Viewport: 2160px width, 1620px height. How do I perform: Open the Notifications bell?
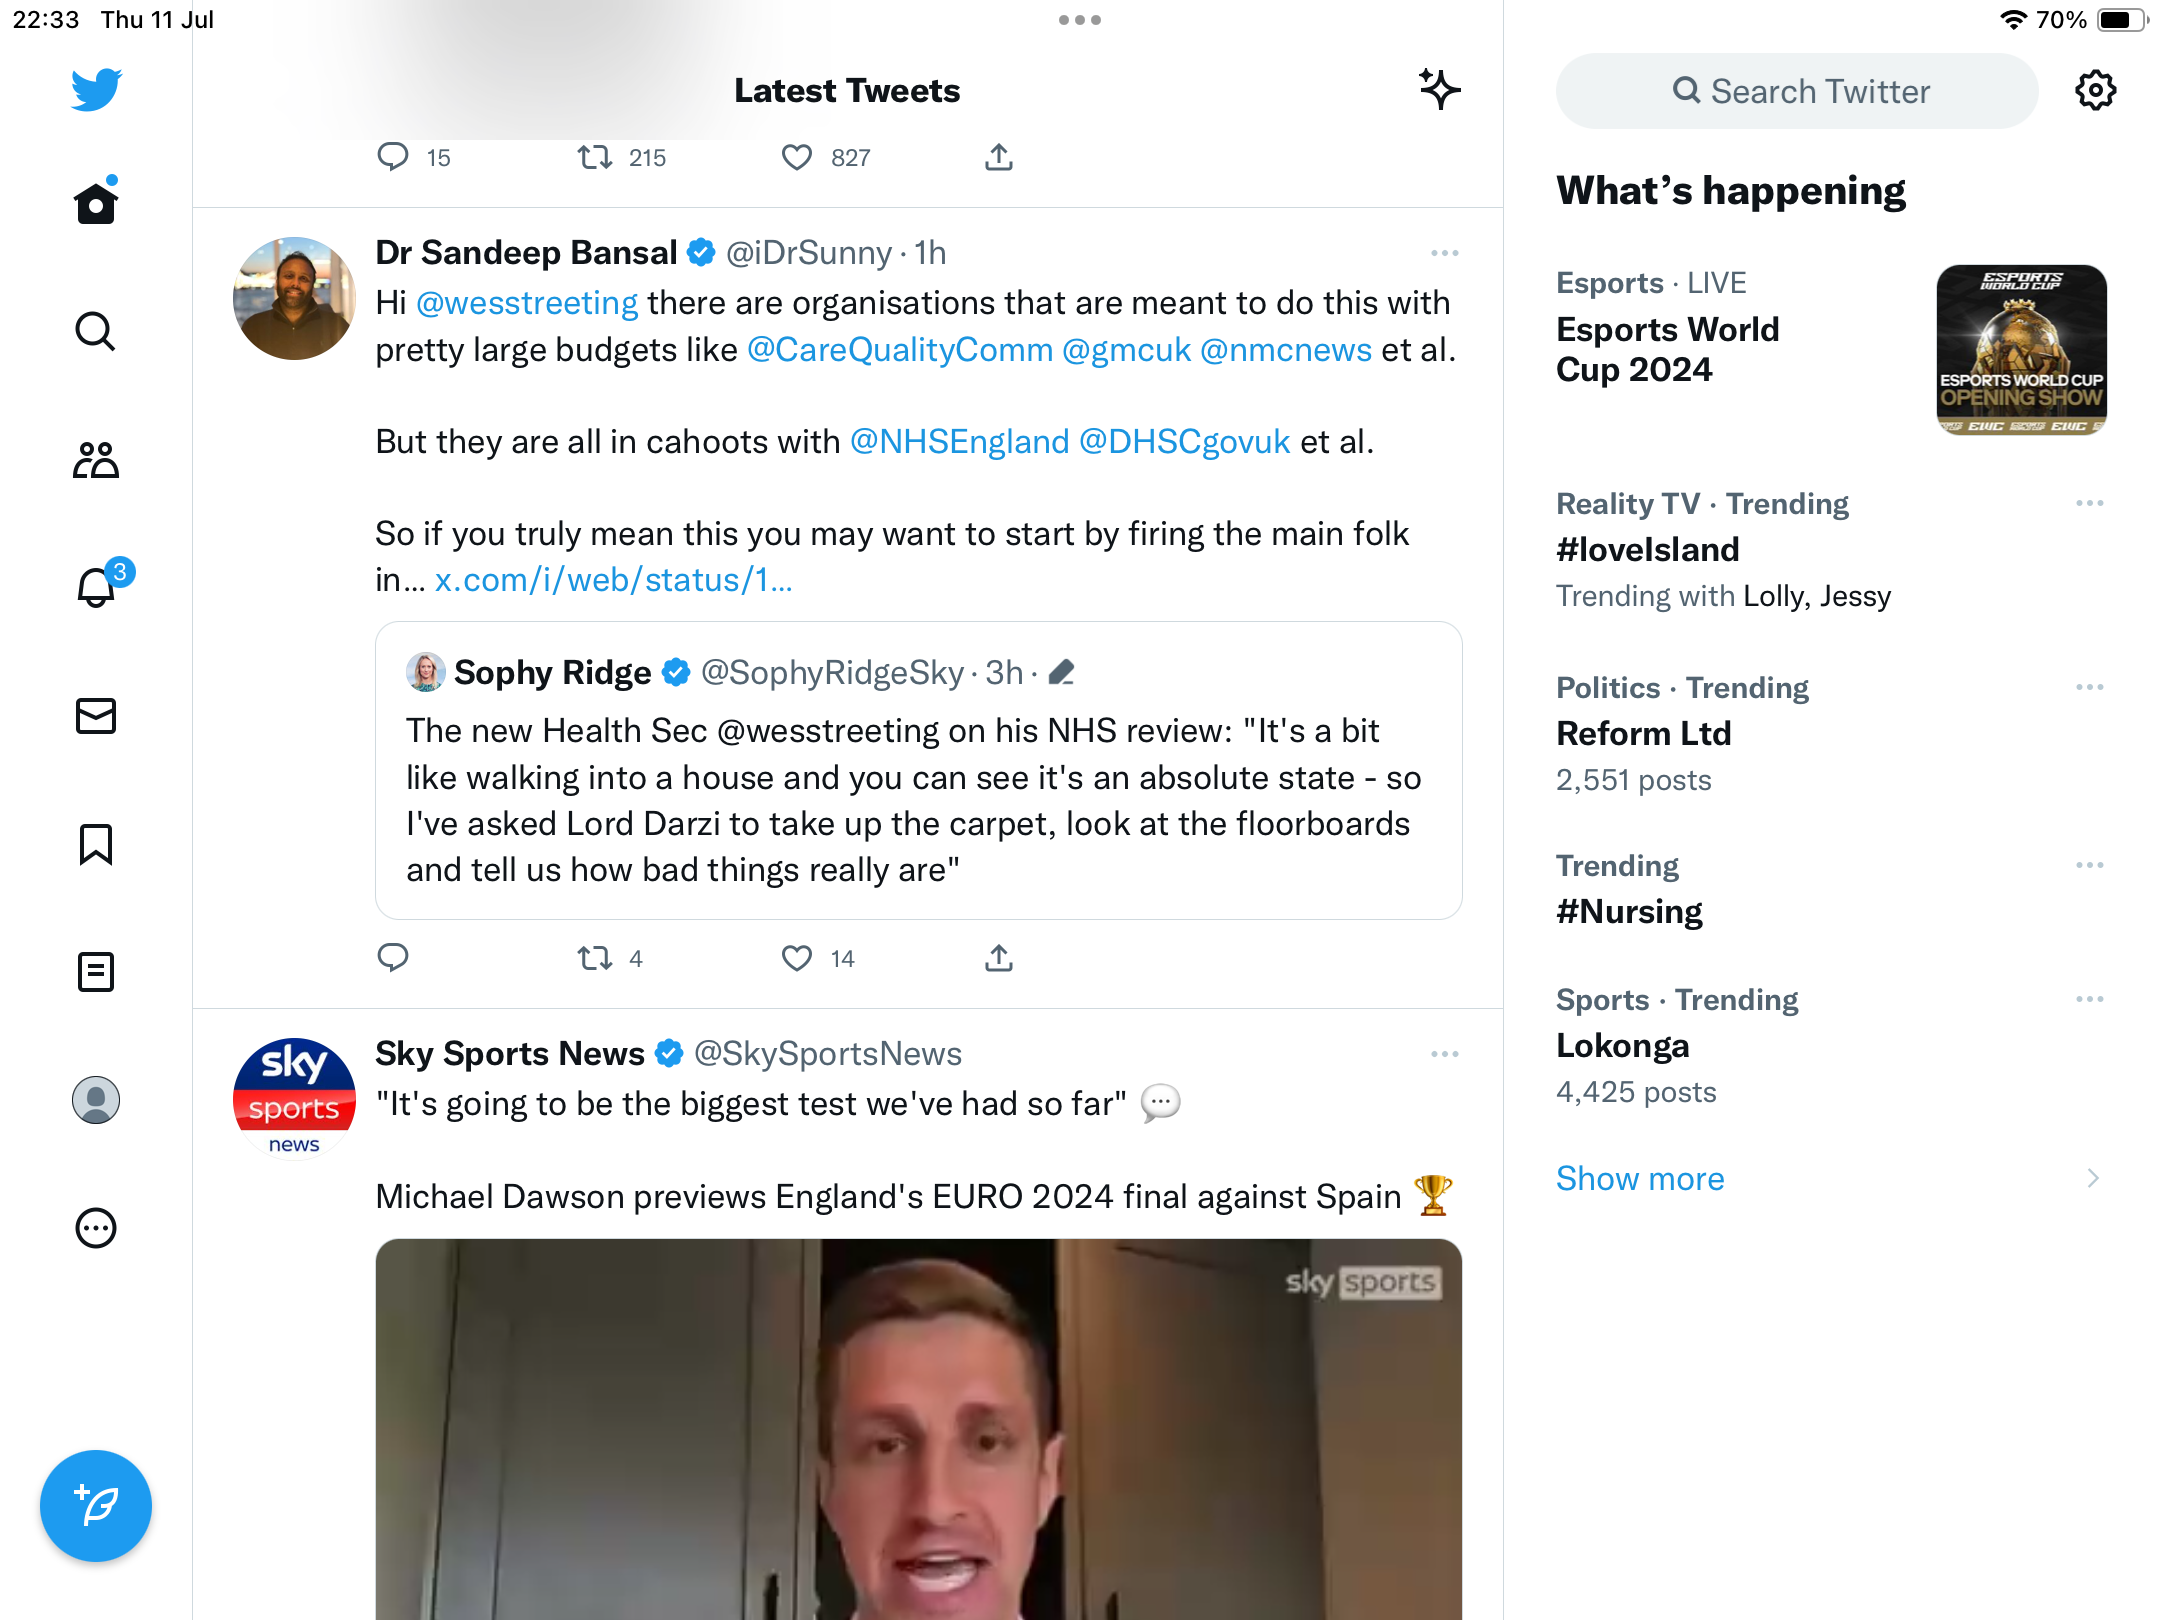pos(96,588)
